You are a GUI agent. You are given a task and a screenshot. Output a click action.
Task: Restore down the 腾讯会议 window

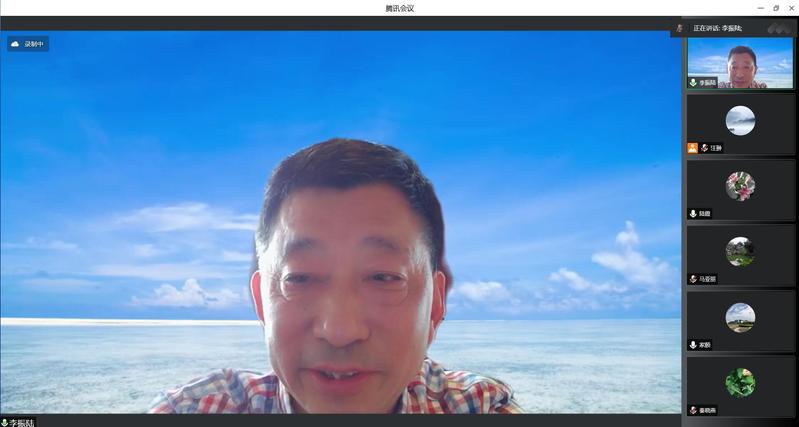point(776,8)
